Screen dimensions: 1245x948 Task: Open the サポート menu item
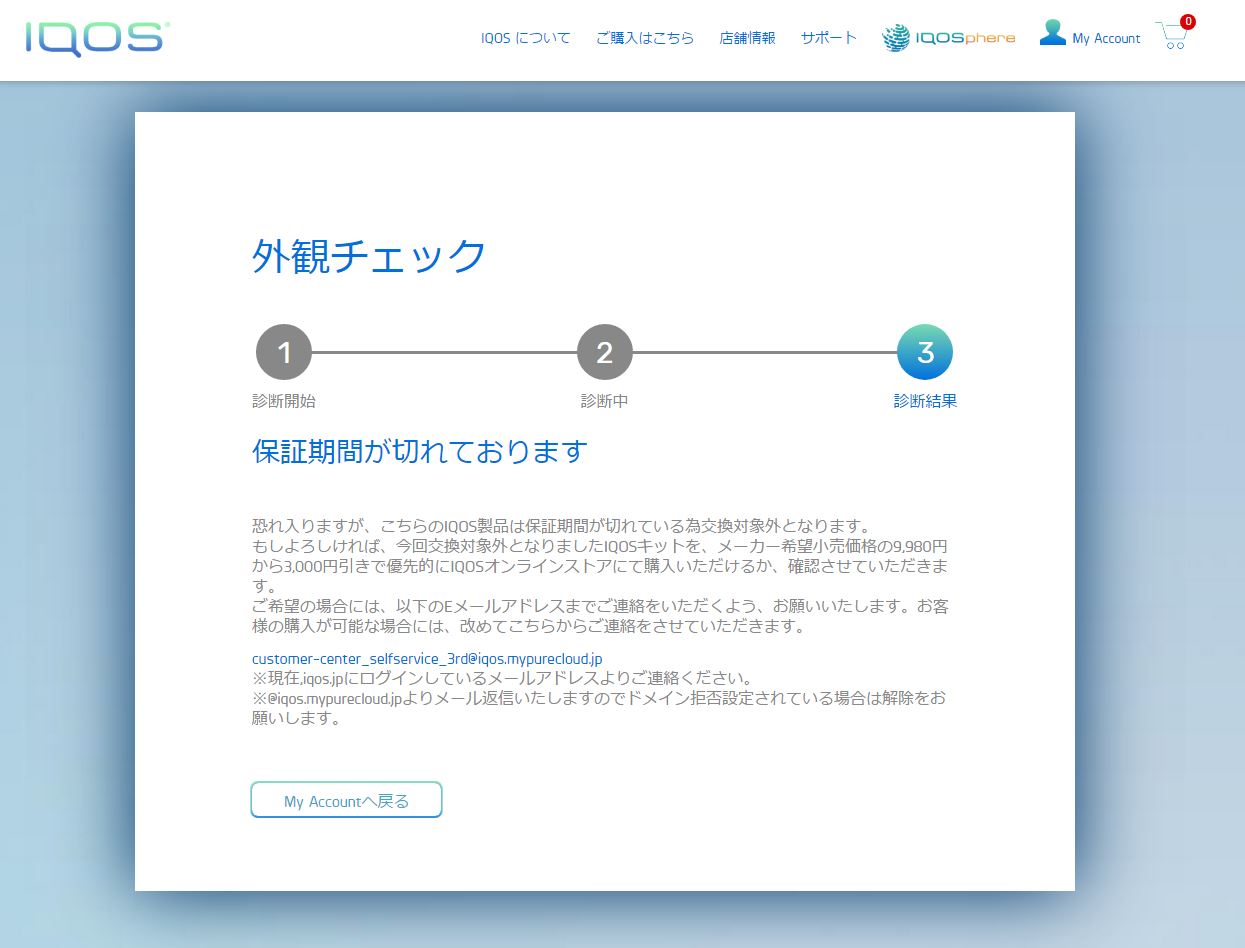click(829, 38)
